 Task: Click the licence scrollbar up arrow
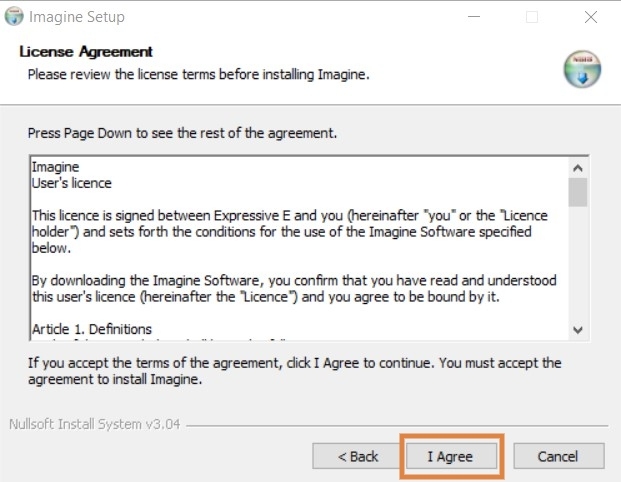pos(577,167)
